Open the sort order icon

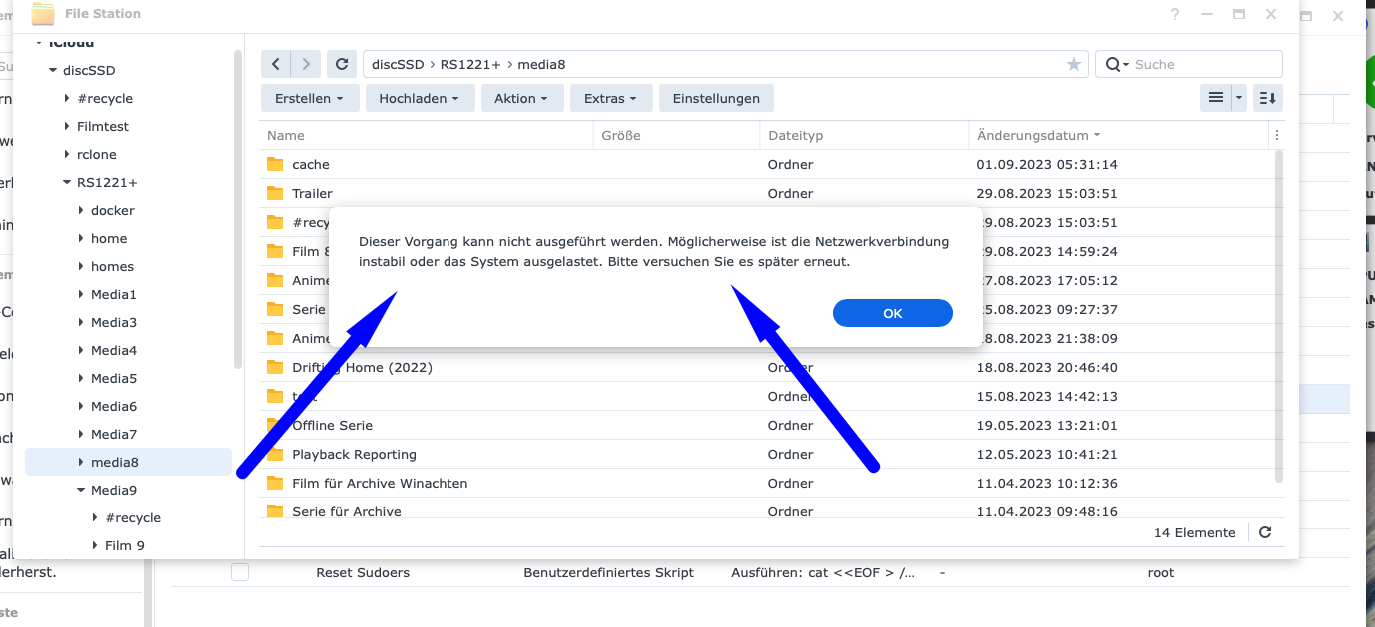(x=1267, y=98)
